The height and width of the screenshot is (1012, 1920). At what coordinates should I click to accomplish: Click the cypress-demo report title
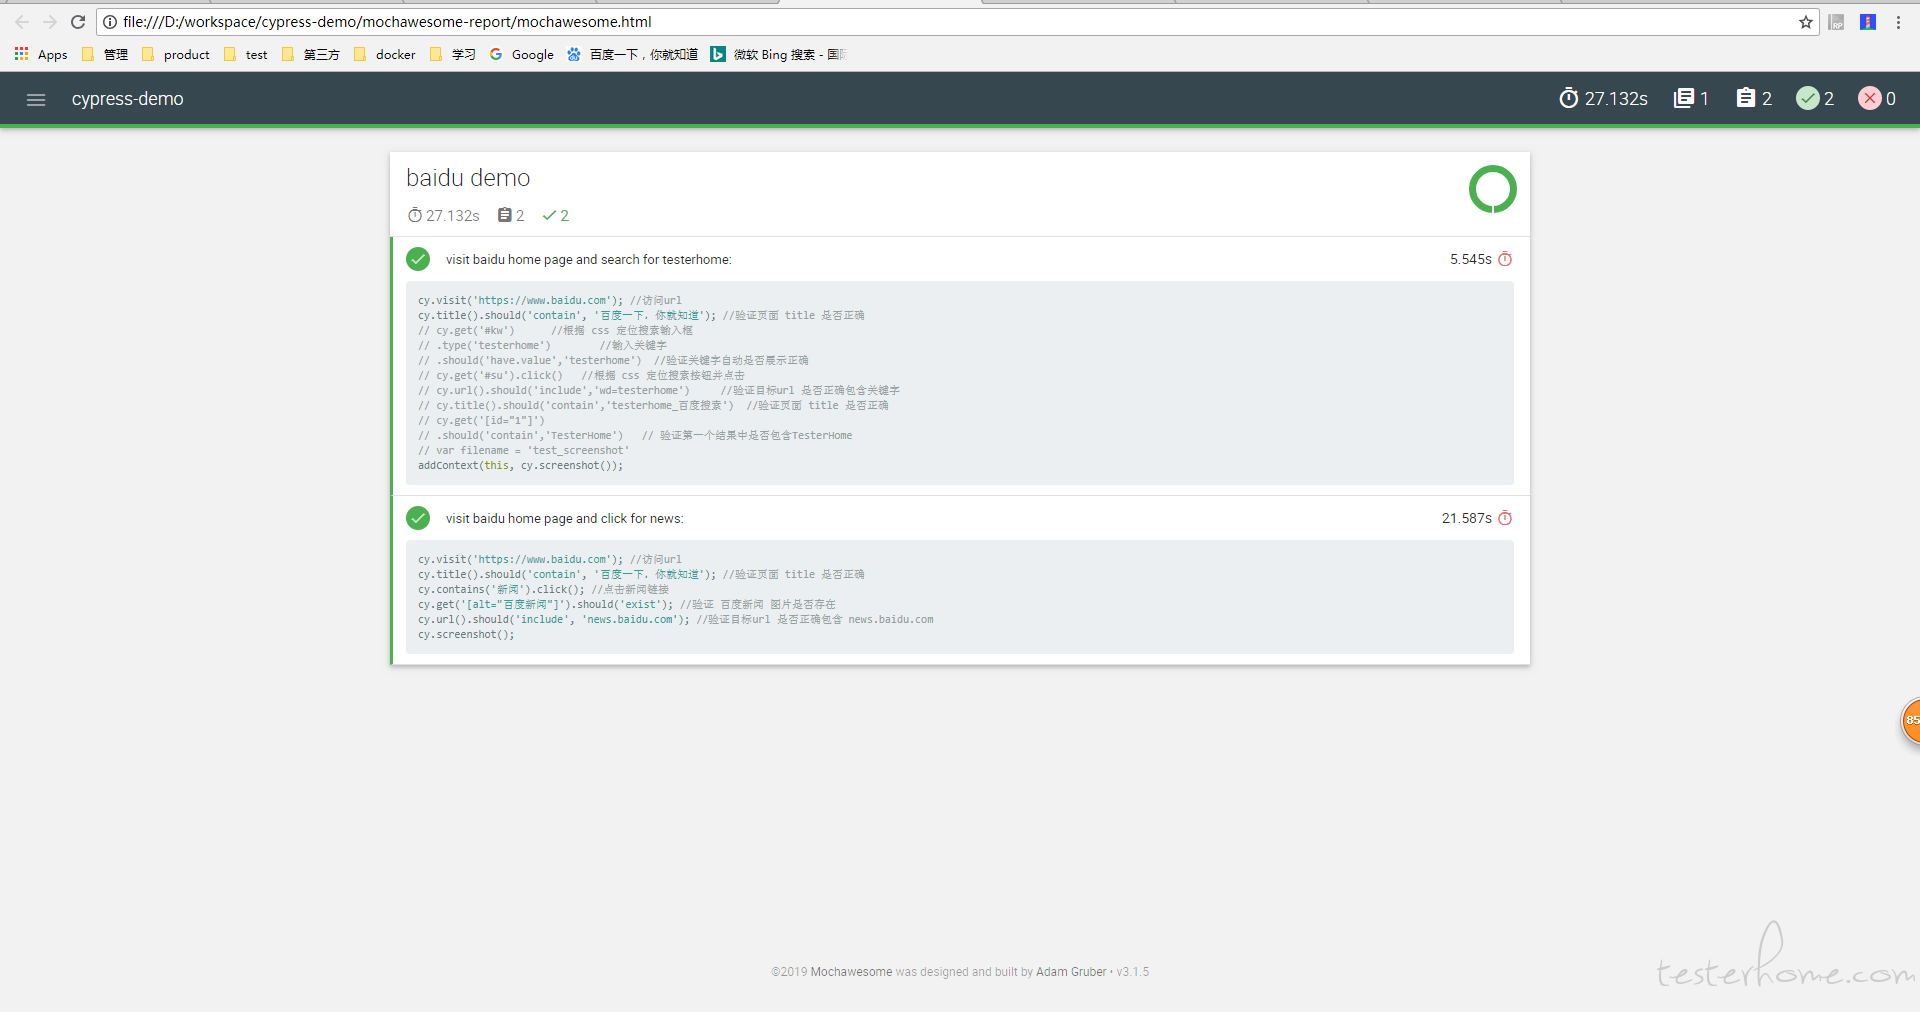pyautogui.click(x=128, y=99)
